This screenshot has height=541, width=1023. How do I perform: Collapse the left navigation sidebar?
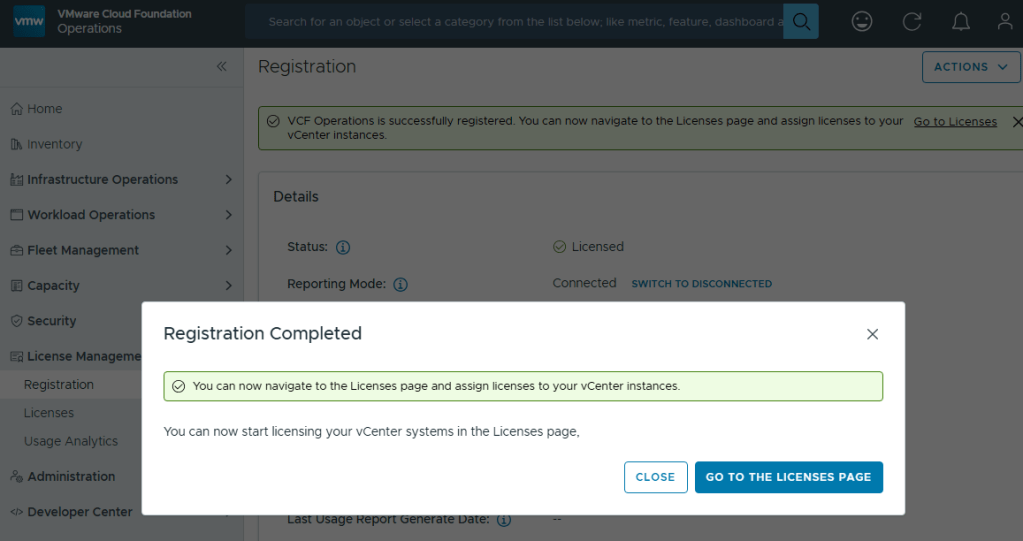pos(221,66)
